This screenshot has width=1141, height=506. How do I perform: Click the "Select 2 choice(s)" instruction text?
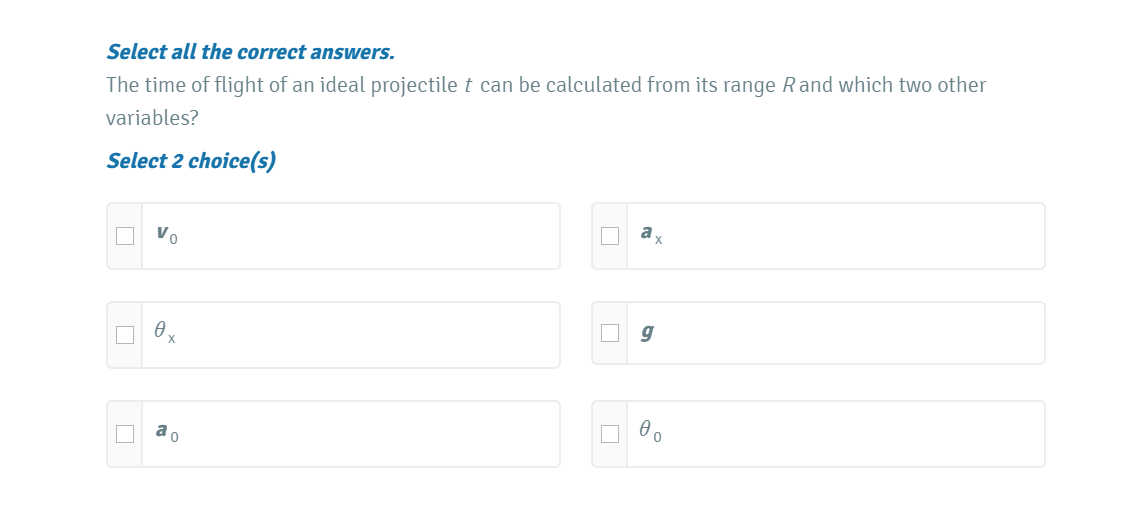coord(191,161)
